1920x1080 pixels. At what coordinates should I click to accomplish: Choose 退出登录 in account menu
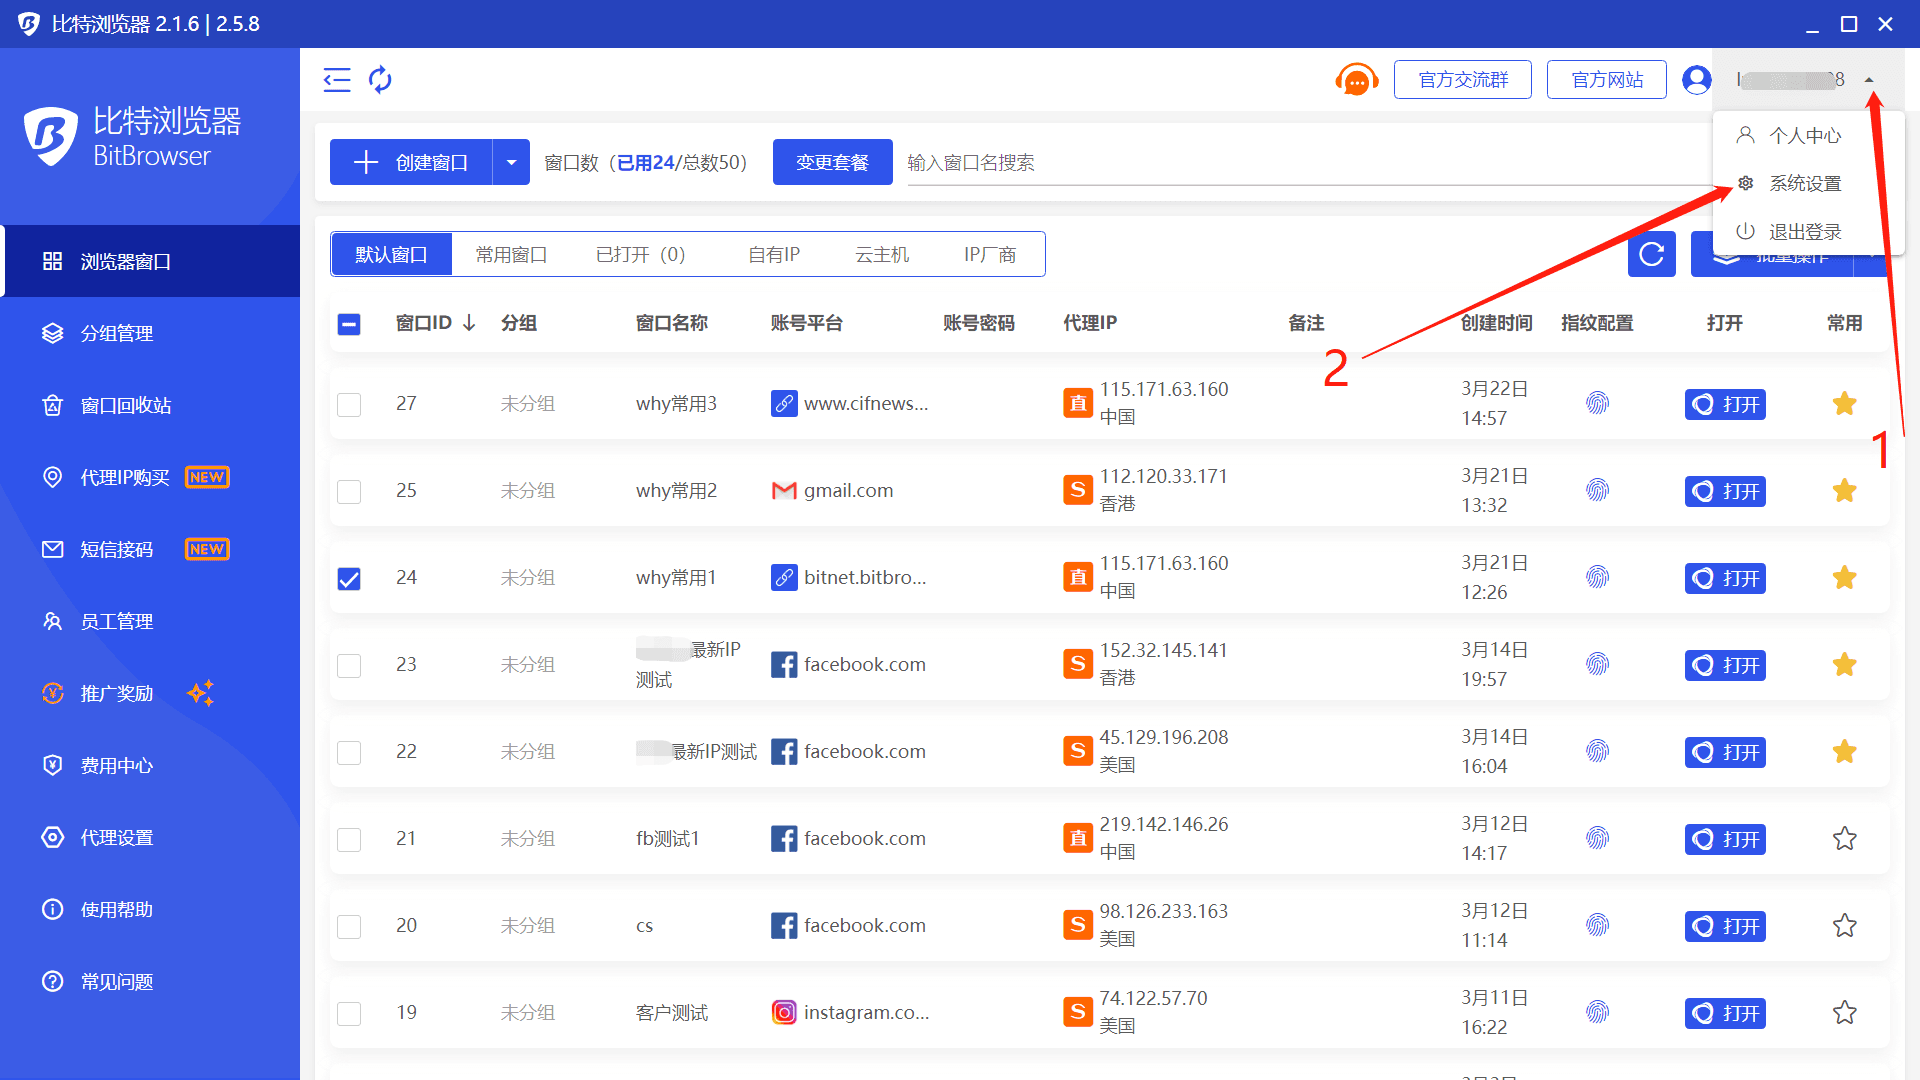[1808, 232]
